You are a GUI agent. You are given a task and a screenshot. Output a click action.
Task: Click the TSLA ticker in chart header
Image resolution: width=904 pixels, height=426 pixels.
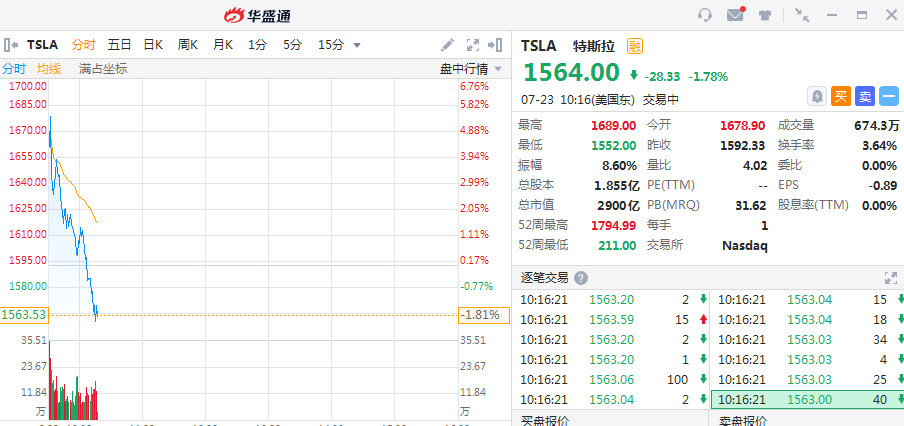click(42, 45)
